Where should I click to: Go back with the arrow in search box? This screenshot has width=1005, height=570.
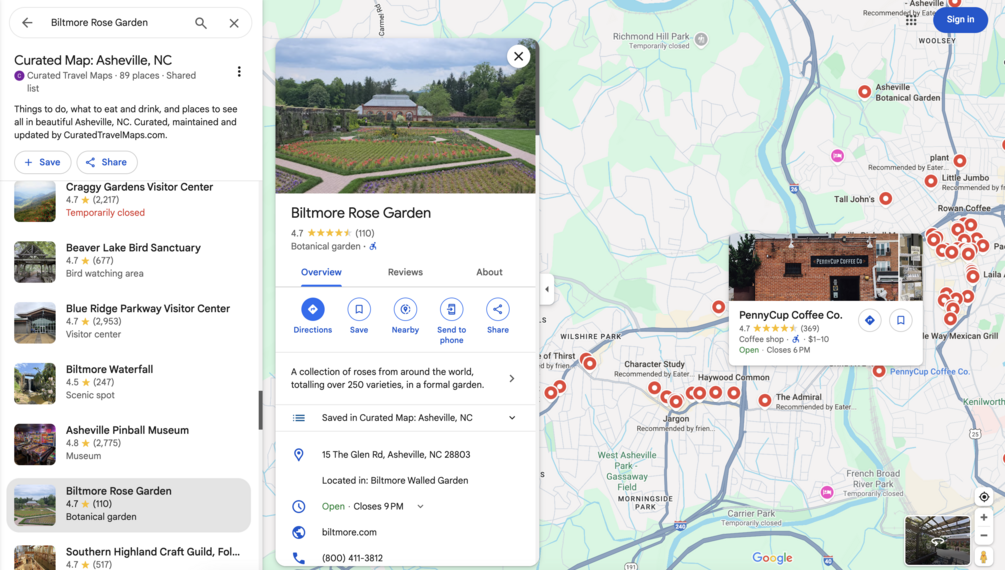[27, 22]
